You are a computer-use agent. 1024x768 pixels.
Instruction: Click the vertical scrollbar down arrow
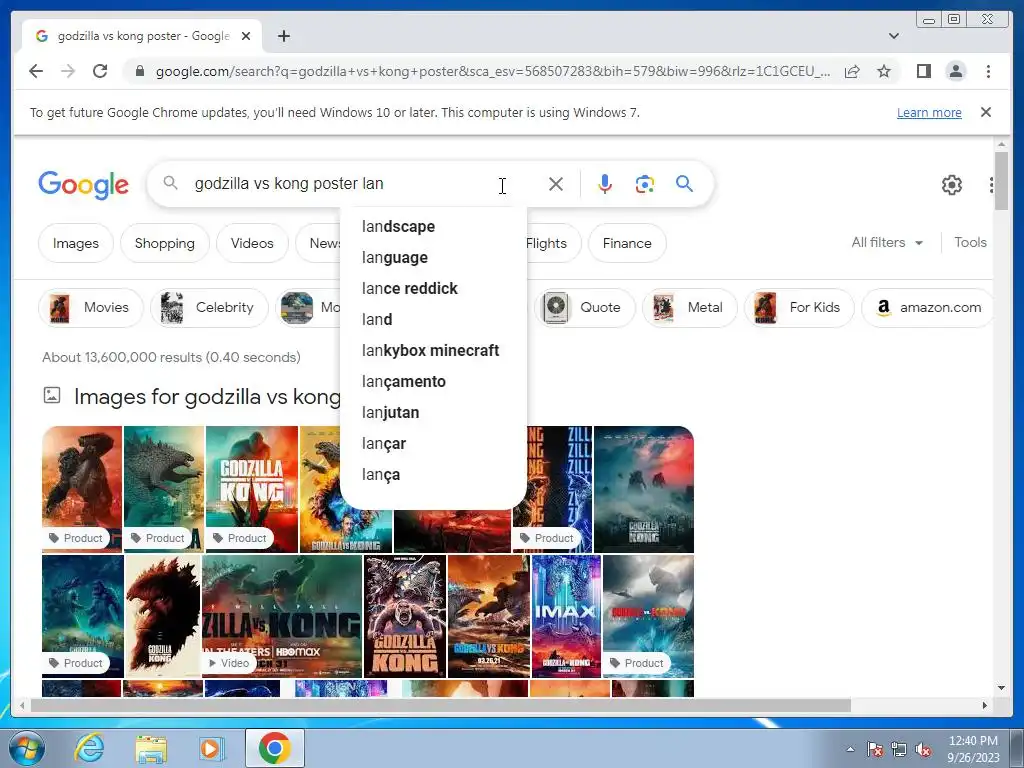tap(1001, 688)
